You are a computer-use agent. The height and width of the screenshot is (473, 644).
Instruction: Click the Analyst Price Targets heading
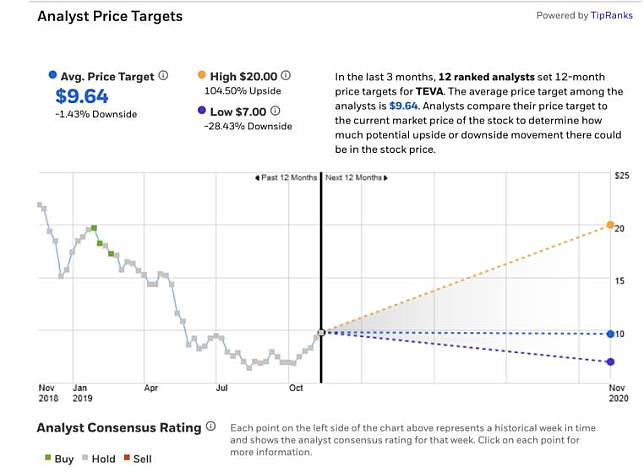click(110, 16)
